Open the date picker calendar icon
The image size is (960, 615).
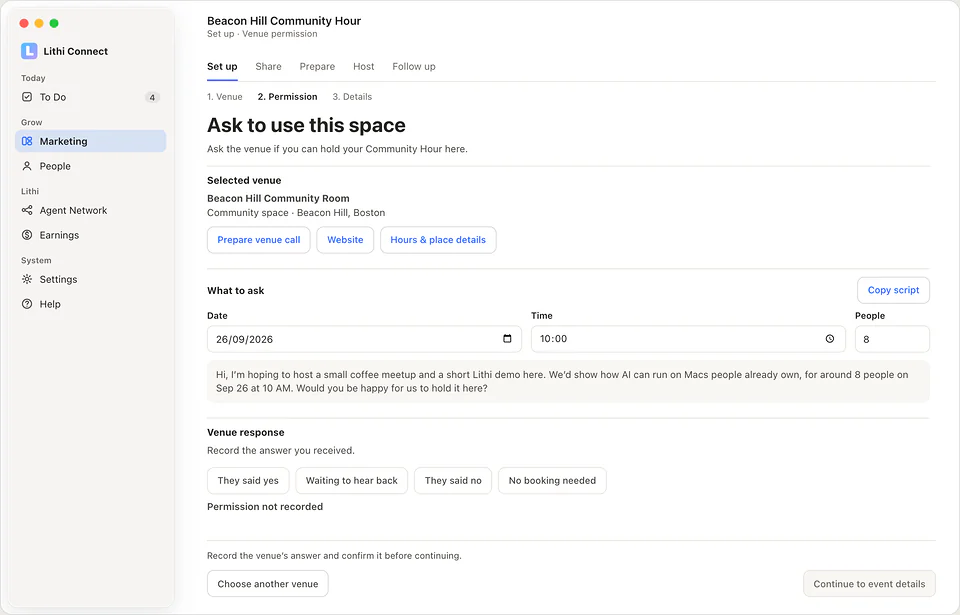point(507,339)
